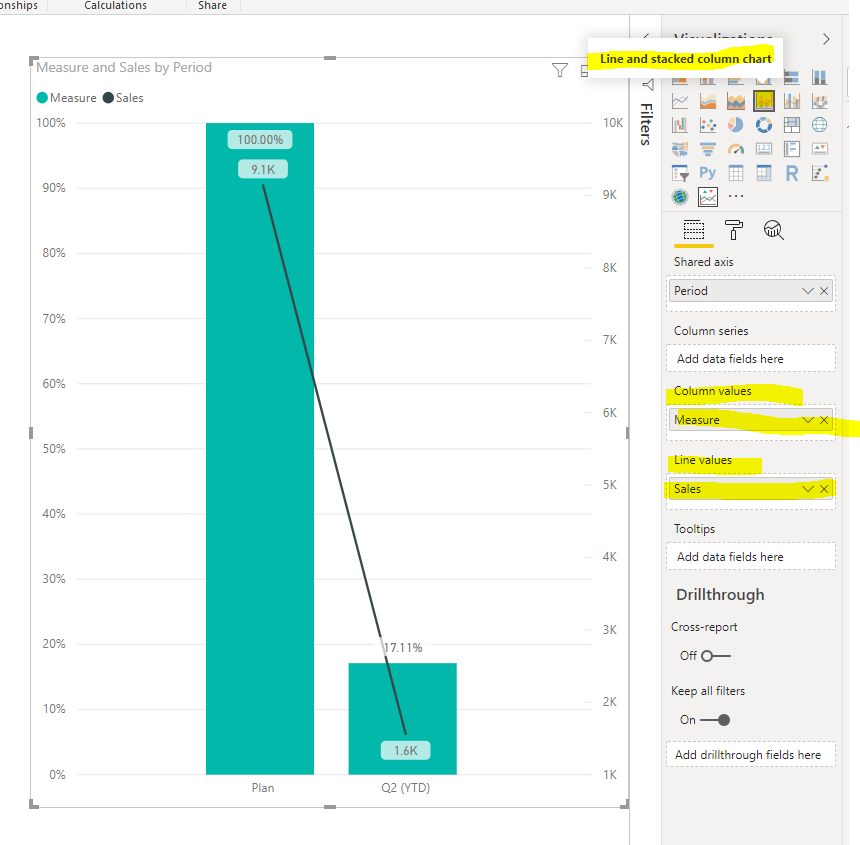Open the Format paint roller tab
Image resolution: width=860 pixels, height=845 pixels.
click(x=733, y=230)
